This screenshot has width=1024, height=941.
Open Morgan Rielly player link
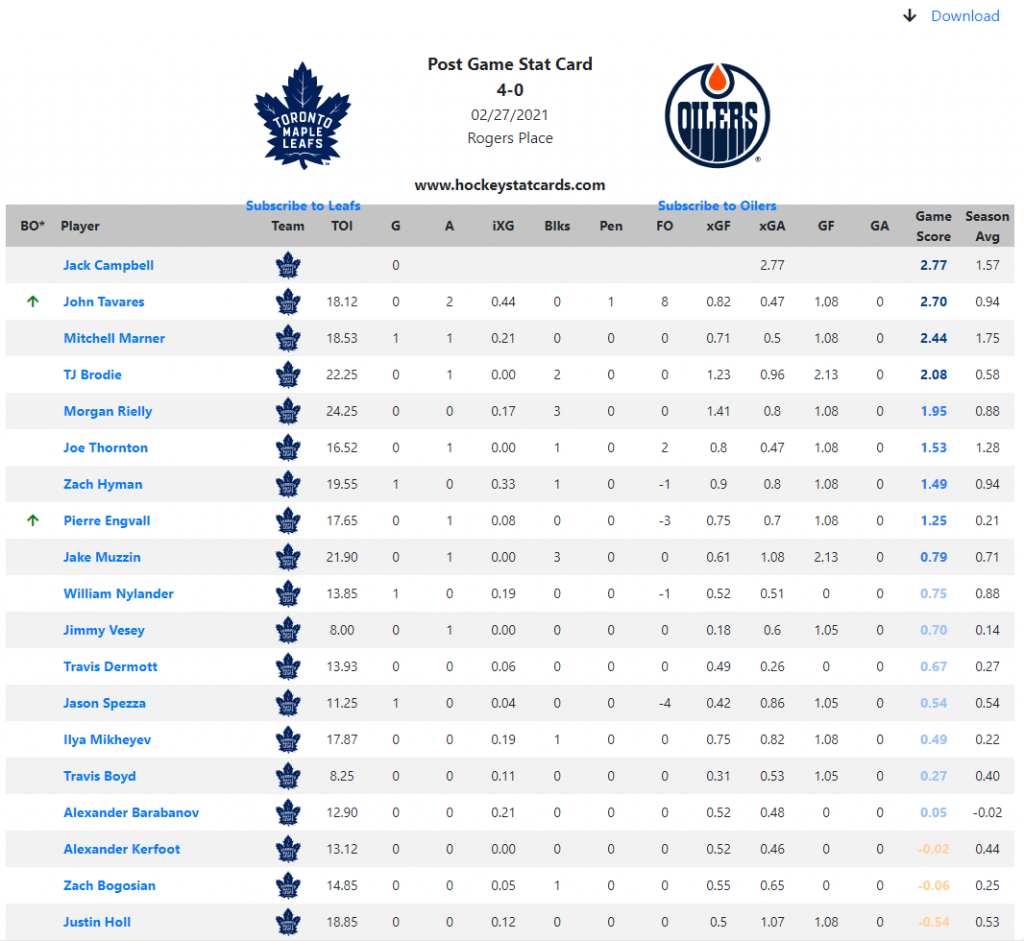[108, 411]
